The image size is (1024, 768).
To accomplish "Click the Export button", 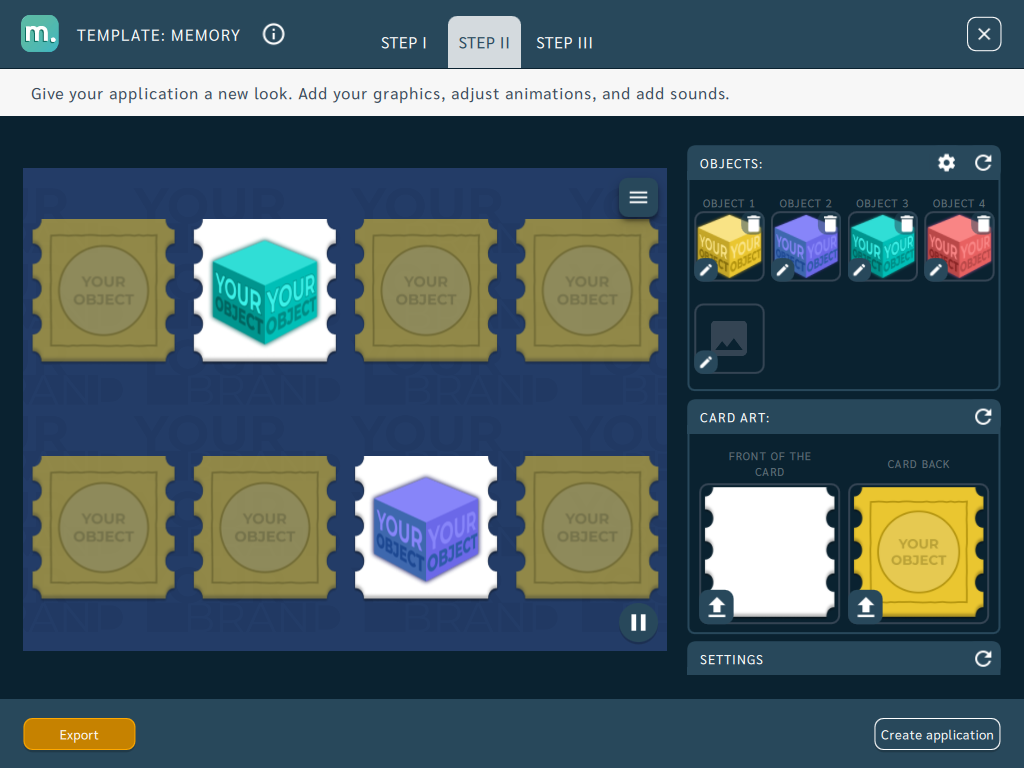I will [79, 735].
